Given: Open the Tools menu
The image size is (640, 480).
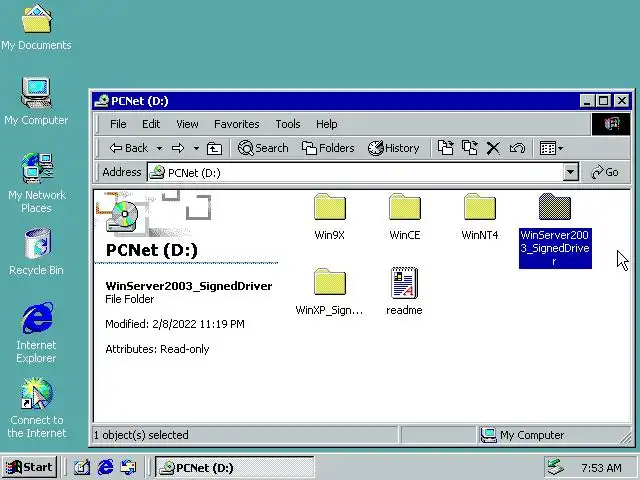Looking at the screenshot, I should 288,124.
